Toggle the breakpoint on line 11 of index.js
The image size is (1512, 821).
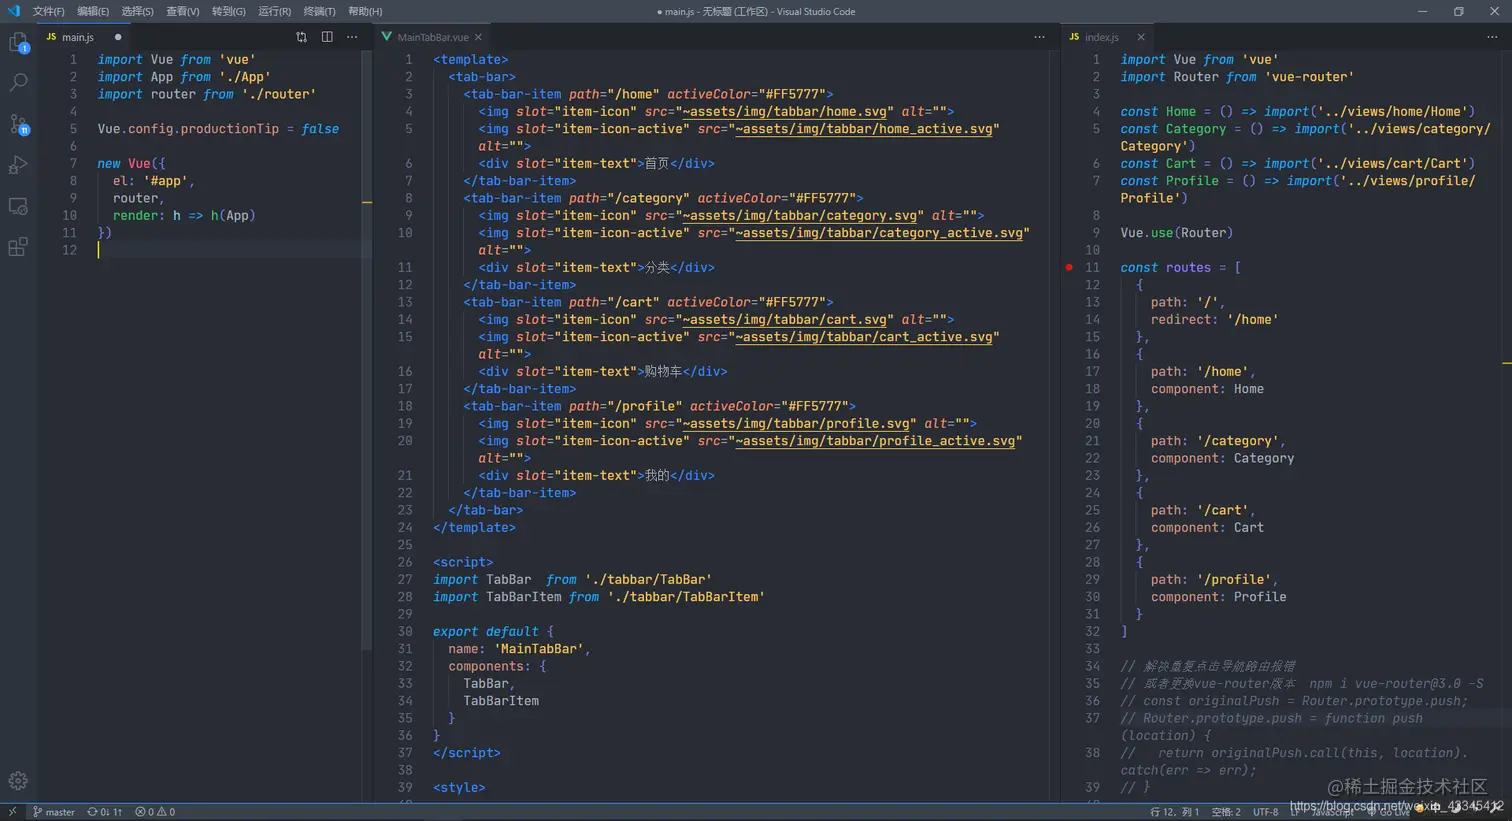click(1069, 267)
